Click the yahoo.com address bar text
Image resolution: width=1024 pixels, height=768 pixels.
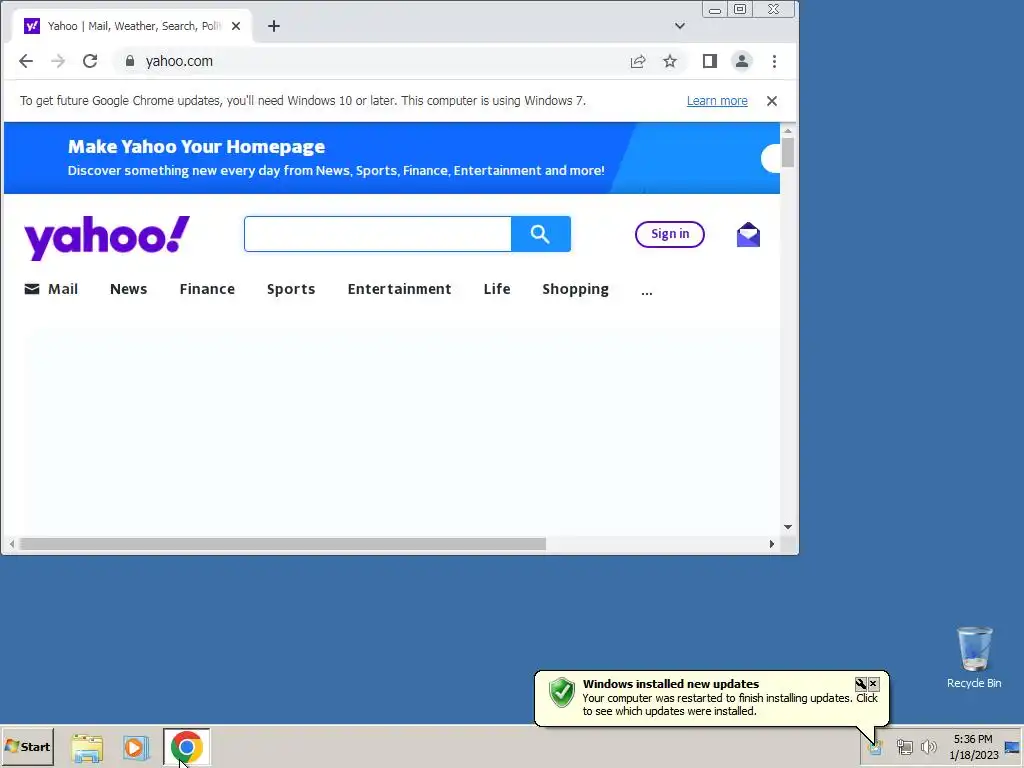(x=179, y=61)
